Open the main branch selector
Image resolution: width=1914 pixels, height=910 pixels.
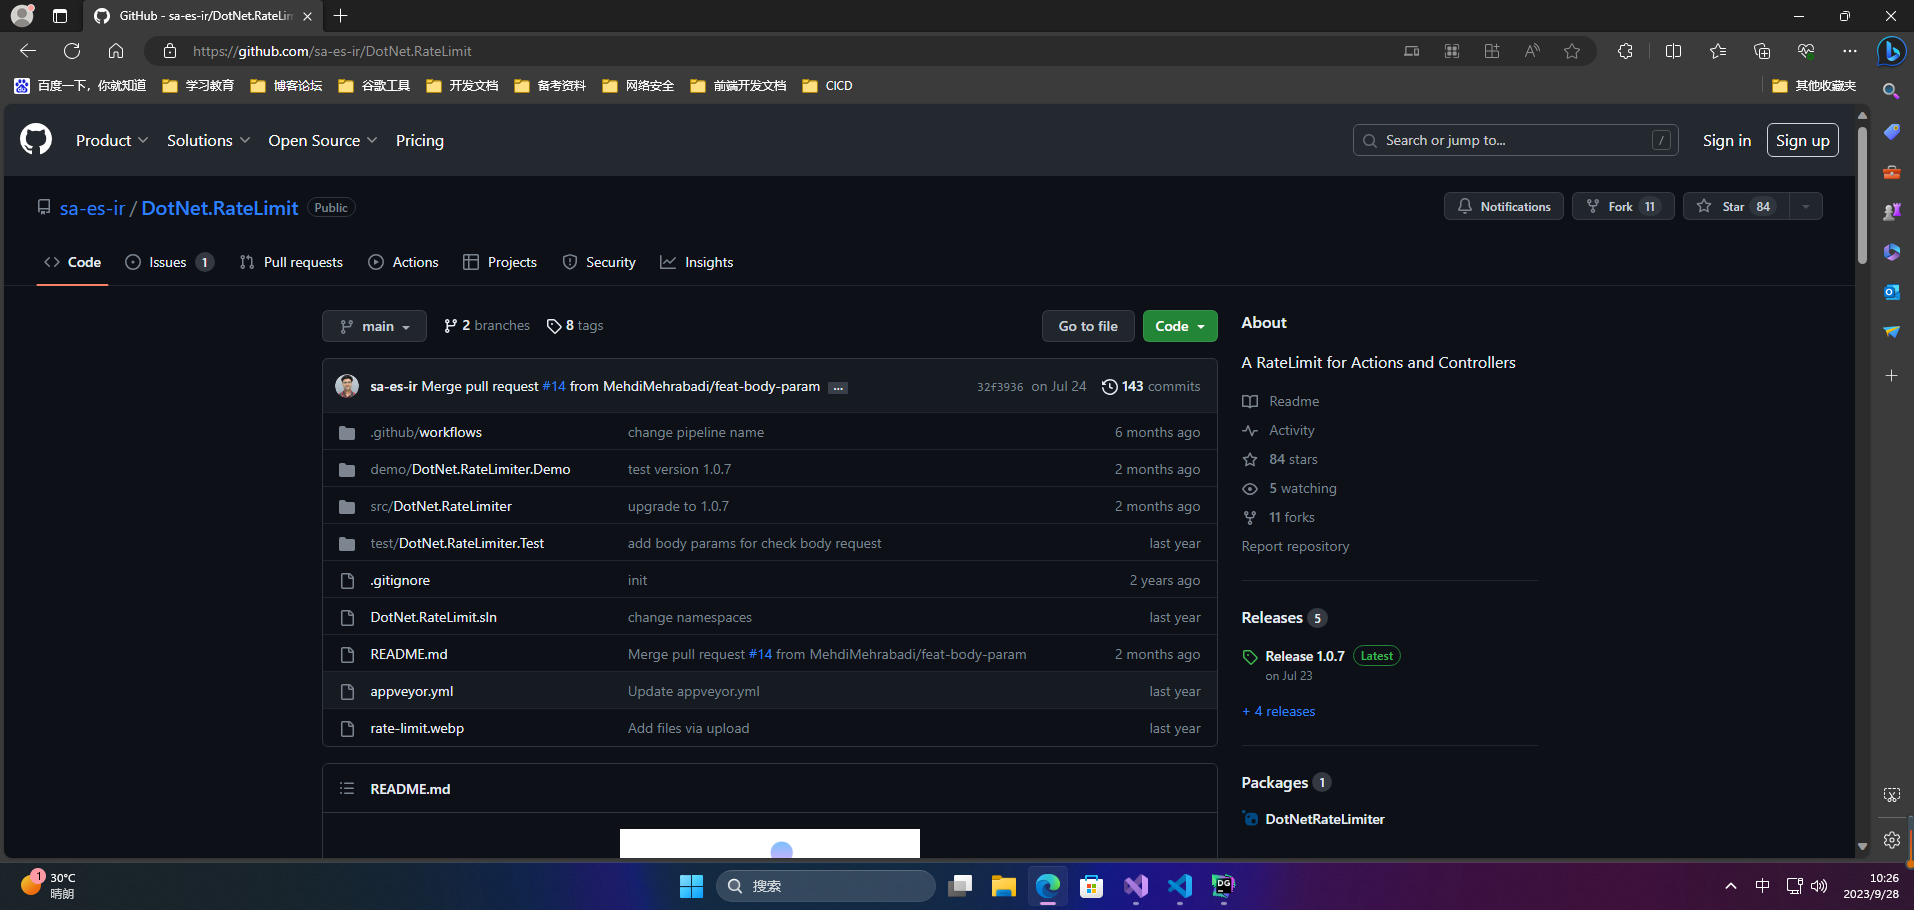click(x=374, y=326)
